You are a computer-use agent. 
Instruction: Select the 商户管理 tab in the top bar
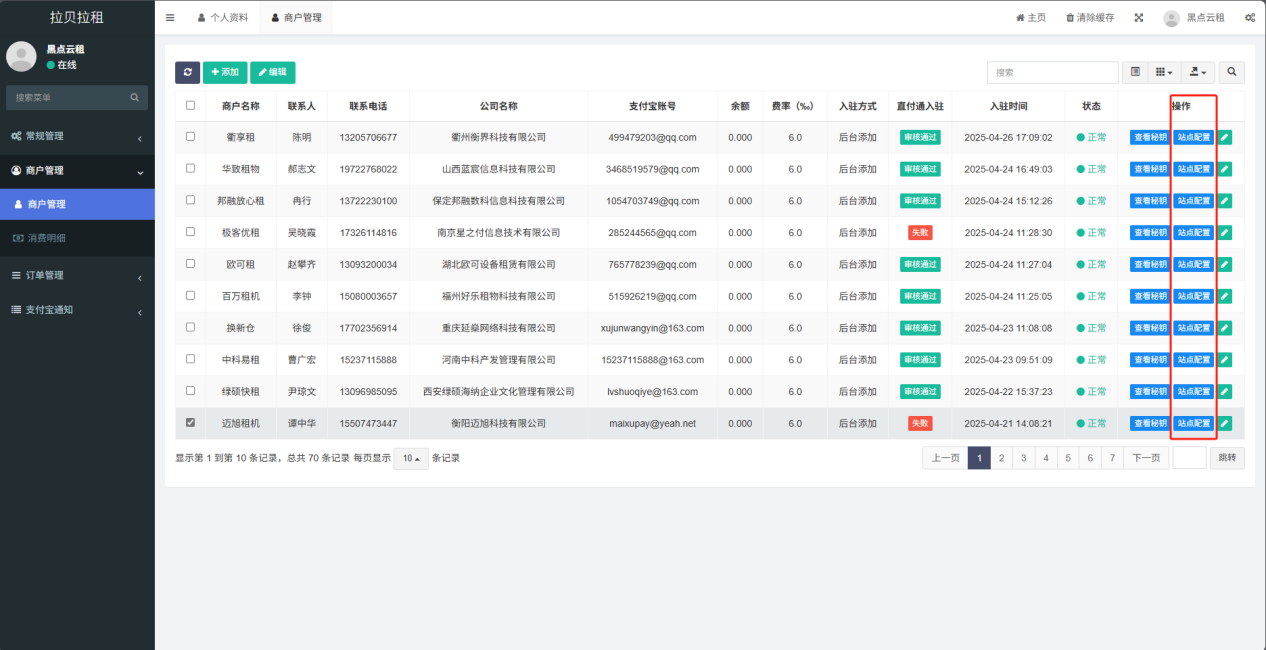tap(296, 18)
